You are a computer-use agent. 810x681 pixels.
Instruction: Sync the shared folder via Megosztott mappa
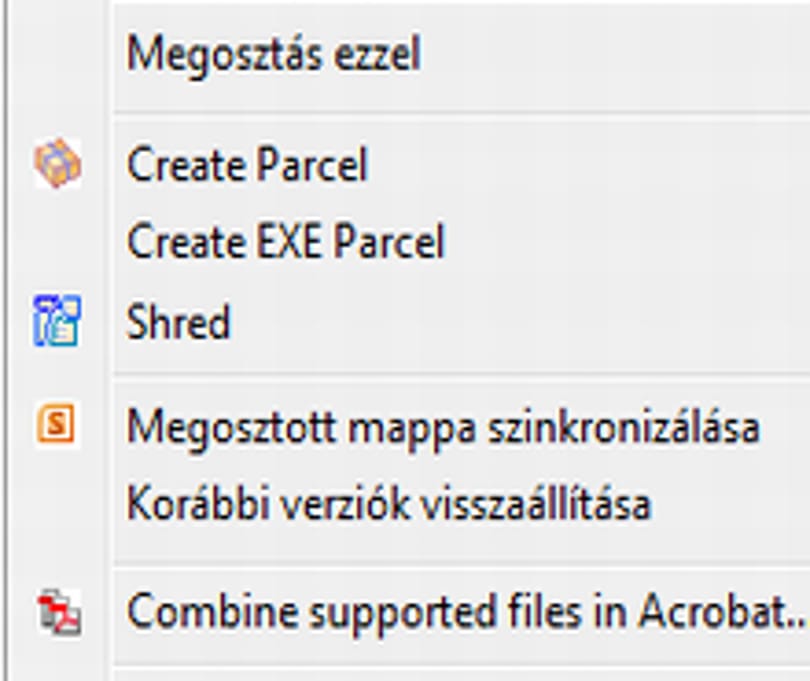(x=443, y=427)
